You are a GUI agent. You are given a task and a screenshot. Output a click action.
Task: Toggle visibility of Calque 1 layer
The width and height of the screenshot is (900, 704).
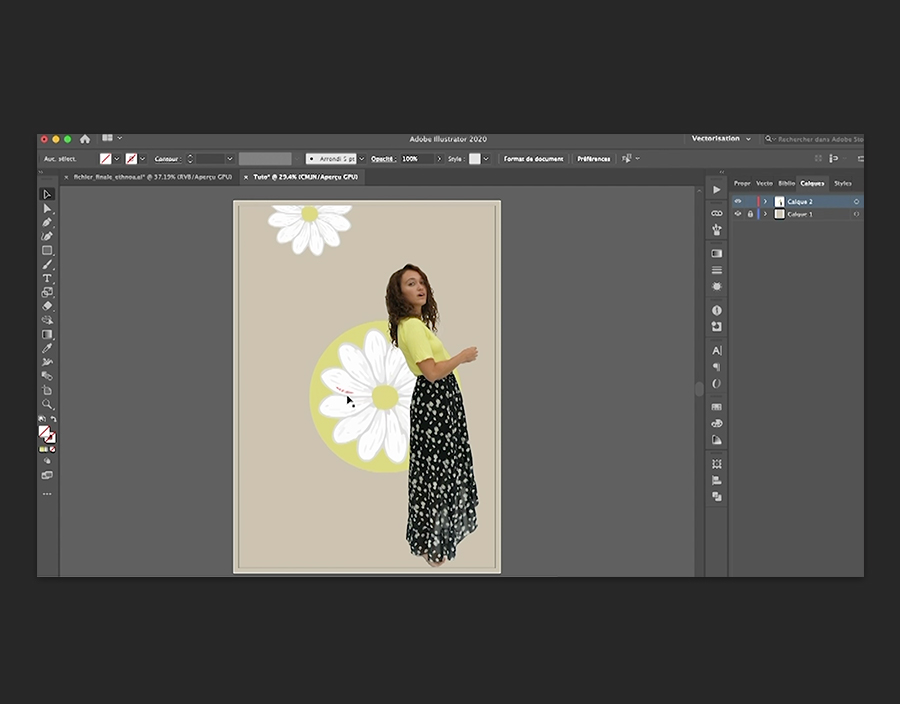coord(738,214)
